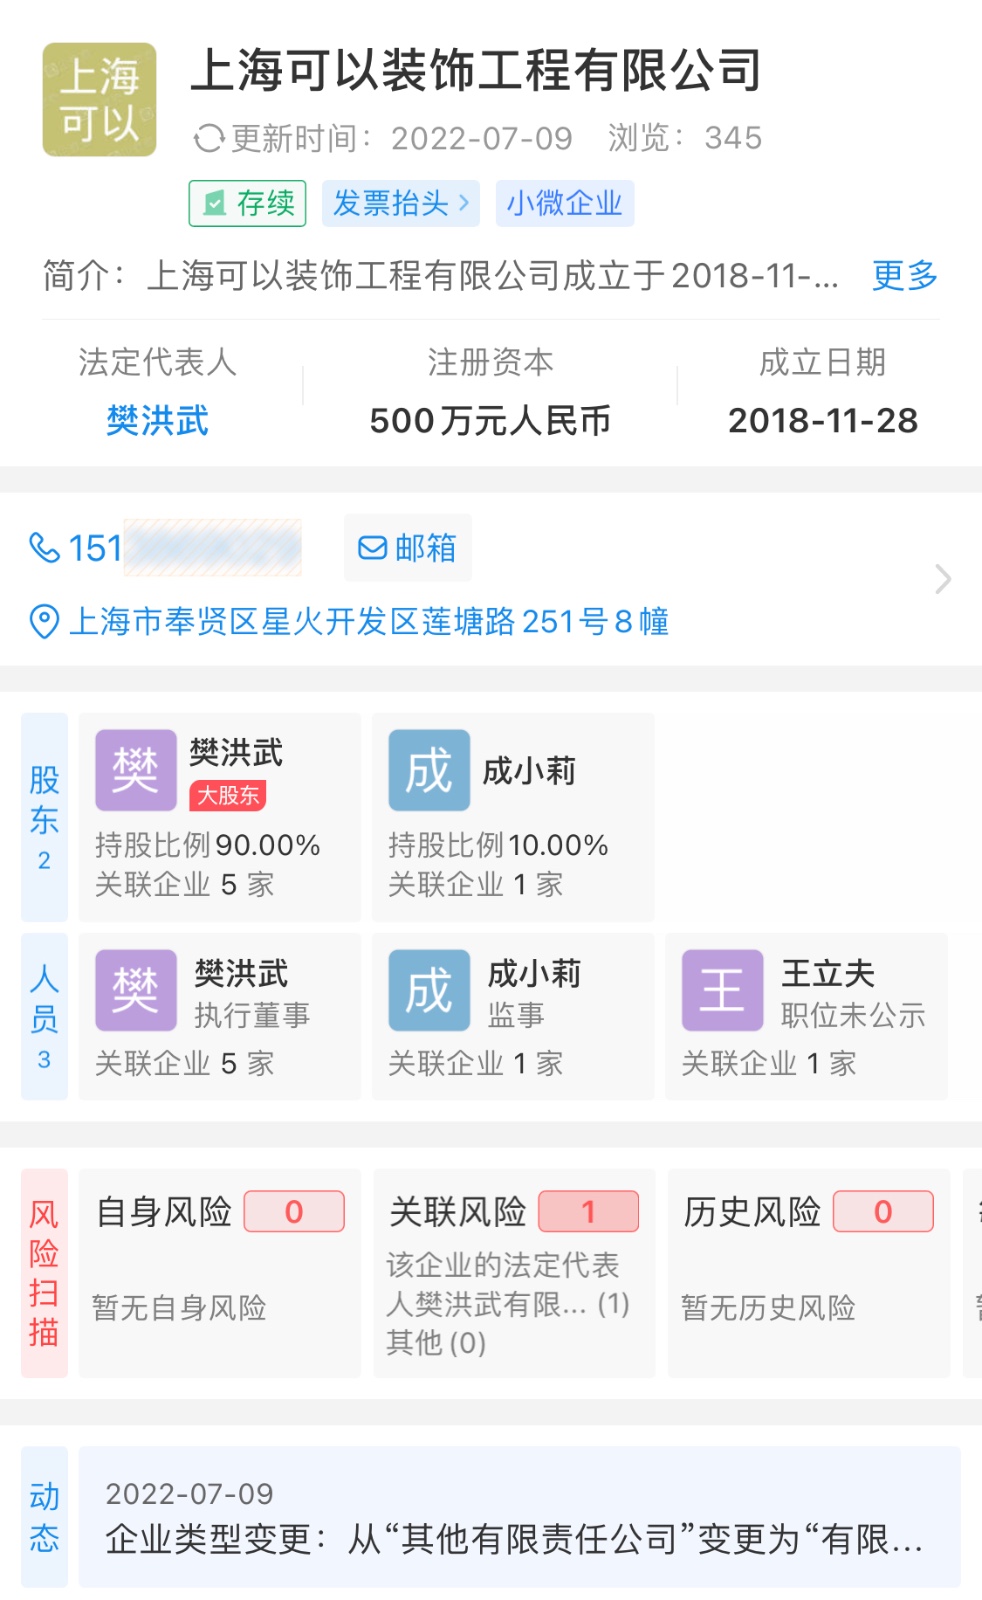Click the purple 王 avatar for 王立夫
Screen dimensions: 982x1600
722,990
